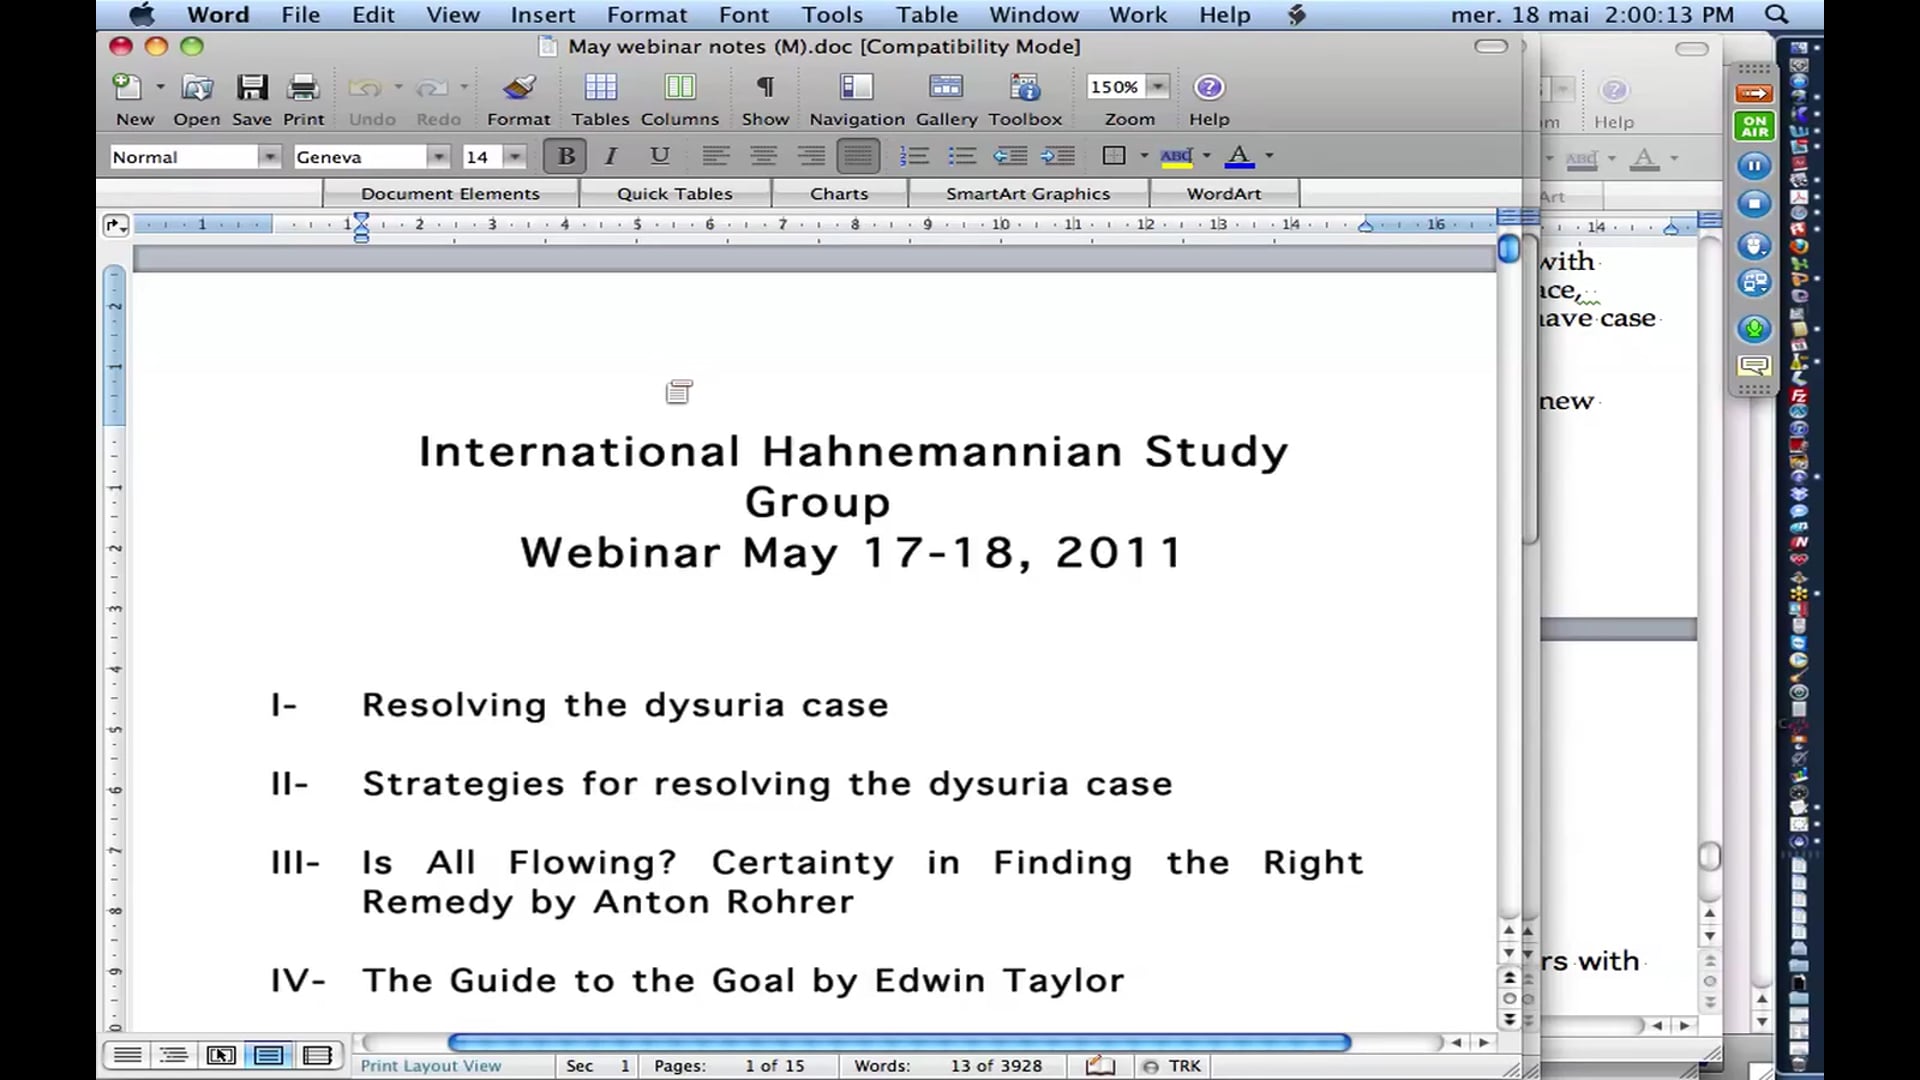
Task: Open the Gallery toolbar icon
Action: point(945,88)
